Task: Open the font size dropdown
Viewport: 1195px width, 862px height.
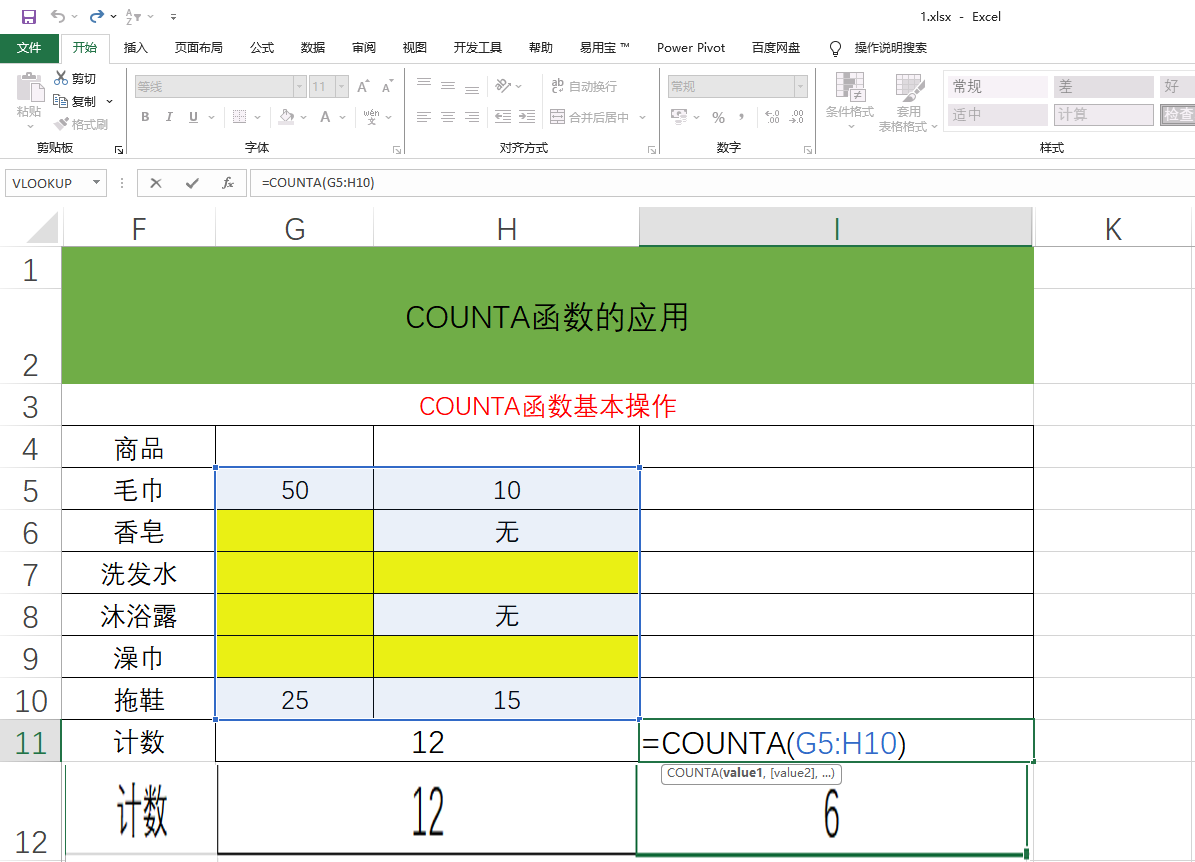Action: tap(341, 86)
